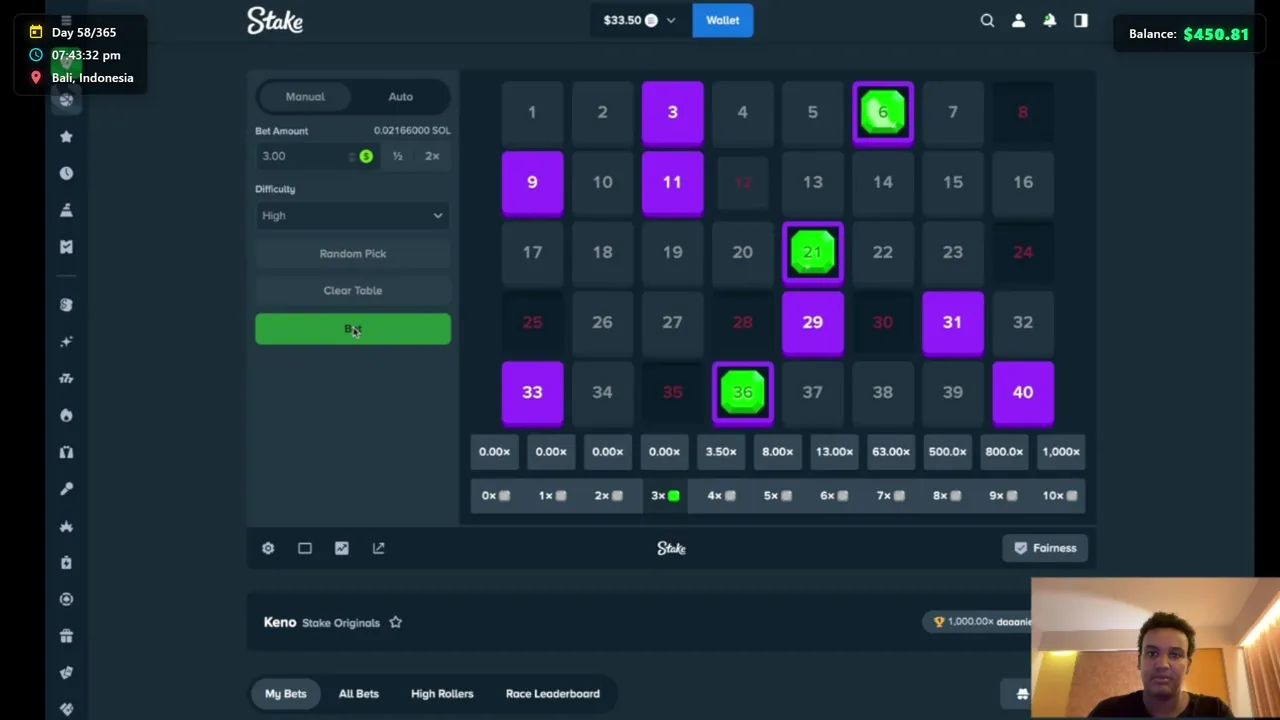1280x720 pixels.
Task: Open the High Rollers tab
Action: click(x=442, y=693)
